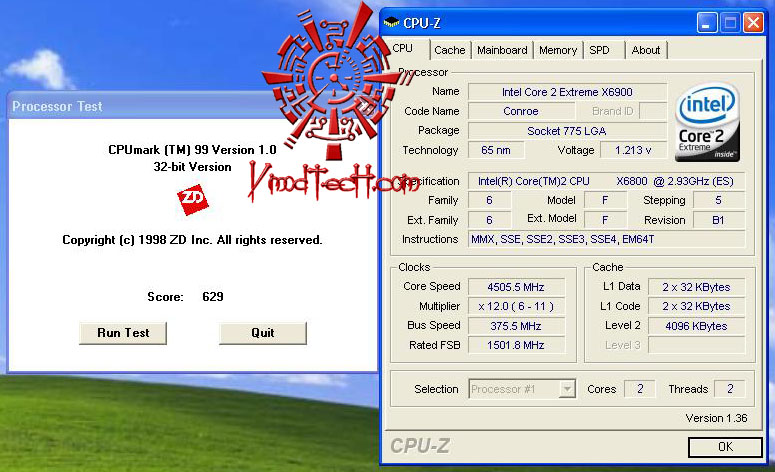The height and width of the screenshot is (472, 775).
Task: Click the Multiplier value 'x 12.0 ( 6 - 11 )'
Action: click(516, 306)
